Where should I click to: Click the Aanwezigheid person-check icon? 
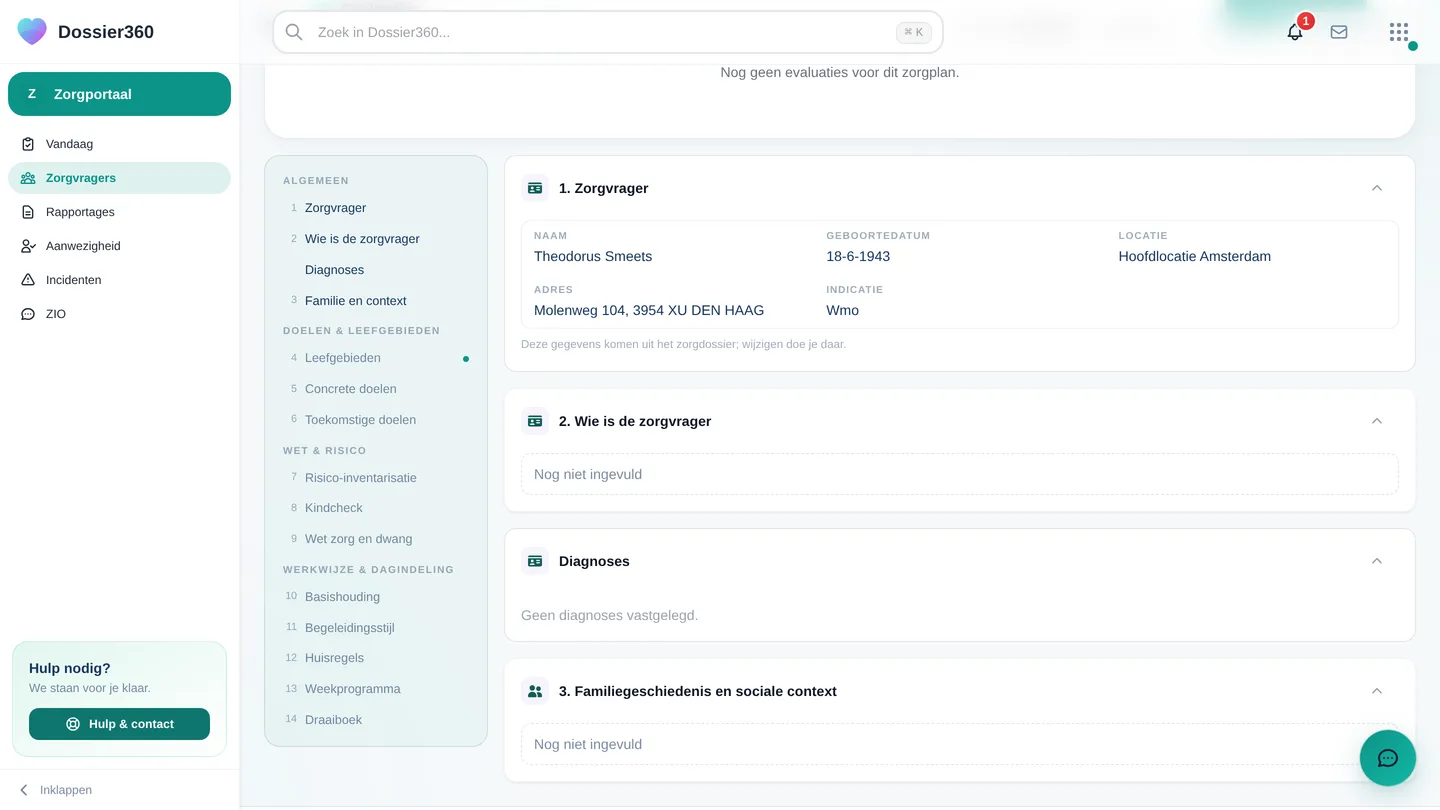tap(28, 246)
